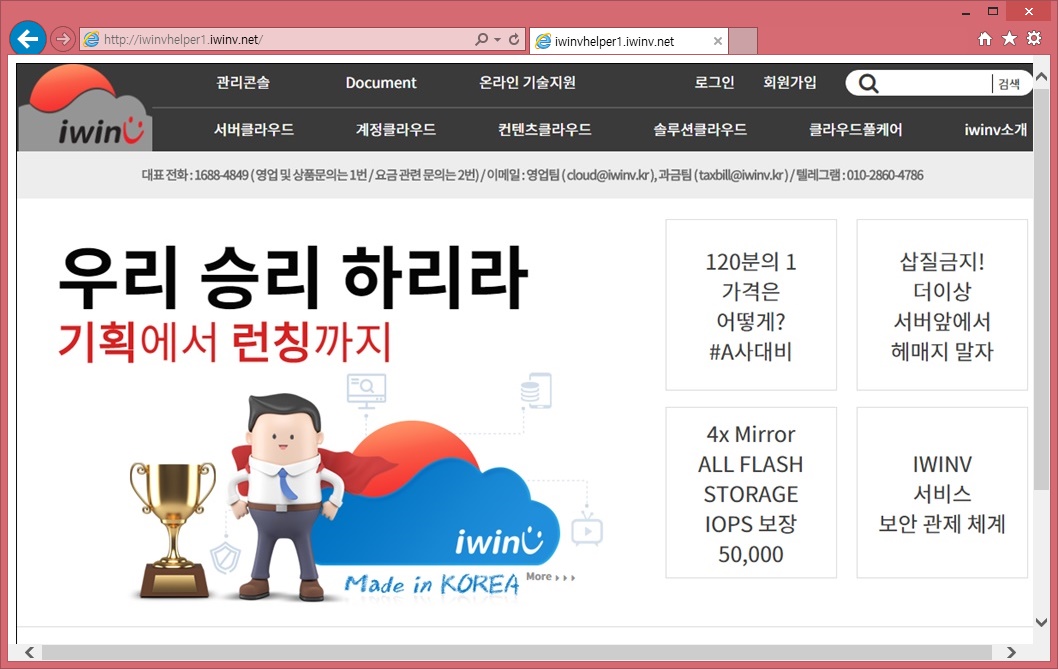
Task: Click the horizontal scrollbar thumb
Action: click(517, 652)
